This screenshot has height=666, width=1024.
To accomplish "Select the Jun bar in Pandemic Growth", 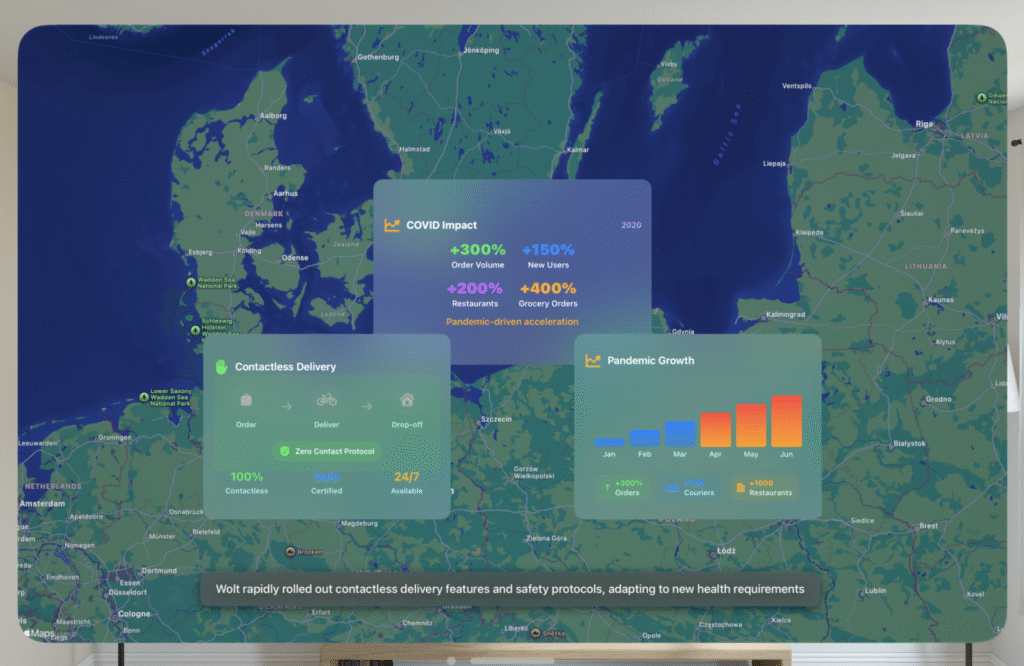I will [x=786, y=421].
